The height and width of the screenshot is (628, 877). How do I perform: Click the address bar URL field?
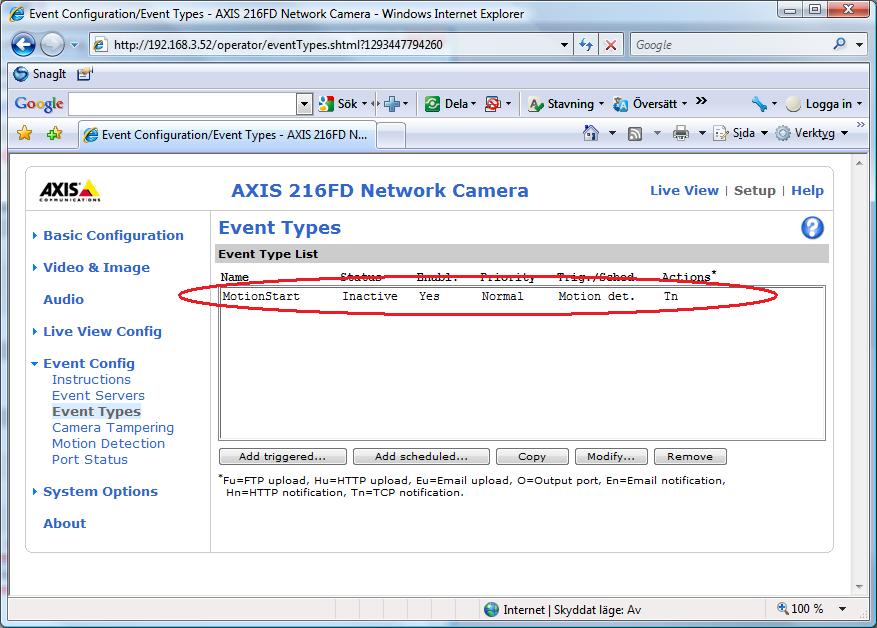coord(333,45)
